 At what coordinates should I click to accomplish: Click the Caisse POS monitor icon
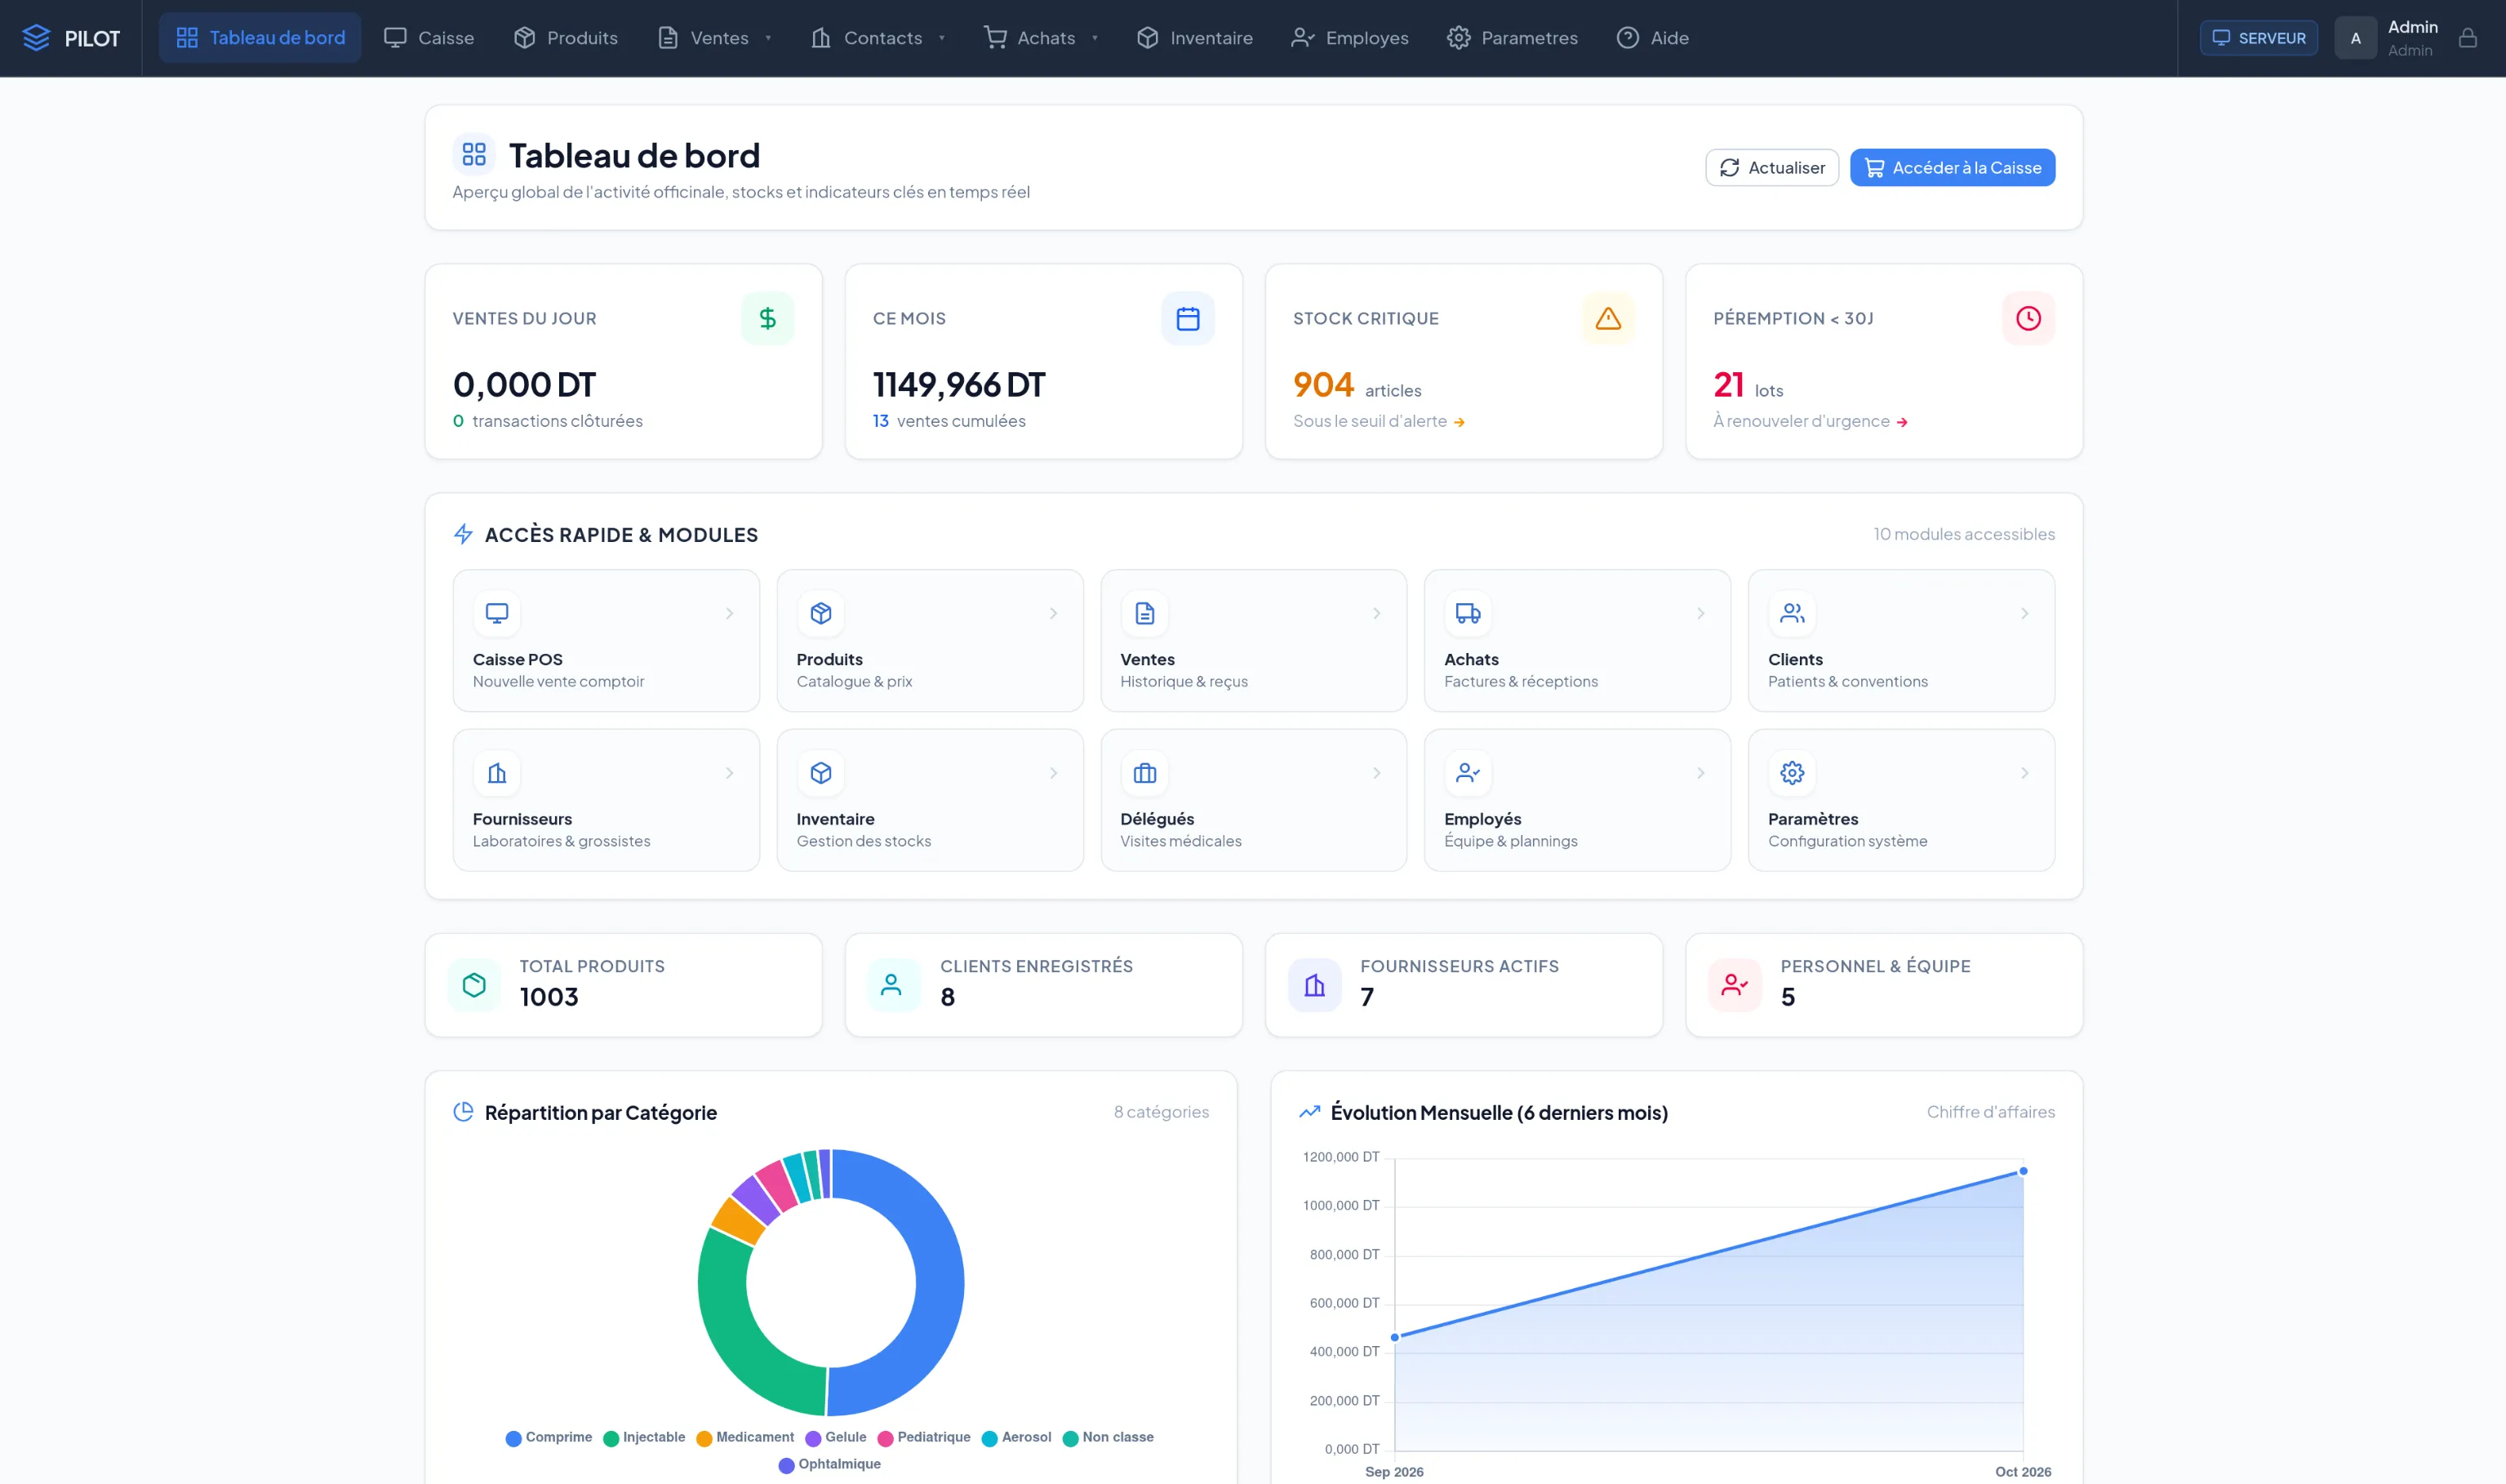pos(496,613)
